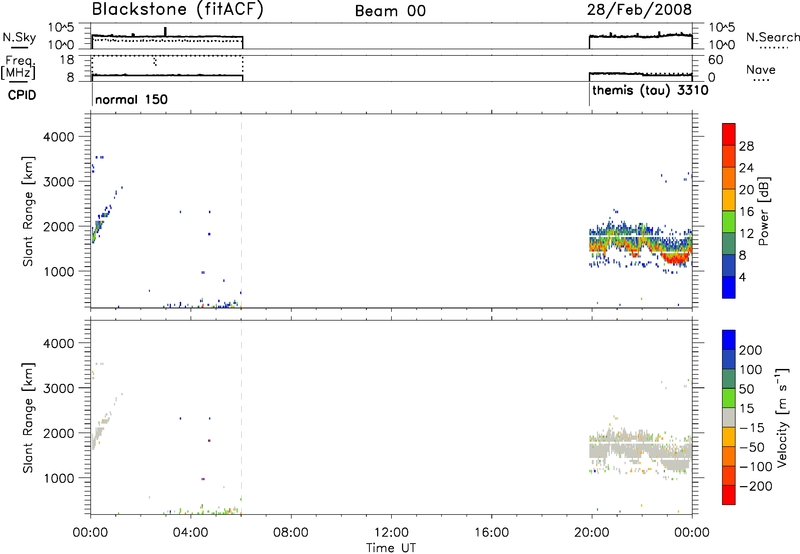Click the 'Blackstone (fitACF)' title text
Image resolution: width=800 pixels, height=554 pixels.
pos(178,10)
